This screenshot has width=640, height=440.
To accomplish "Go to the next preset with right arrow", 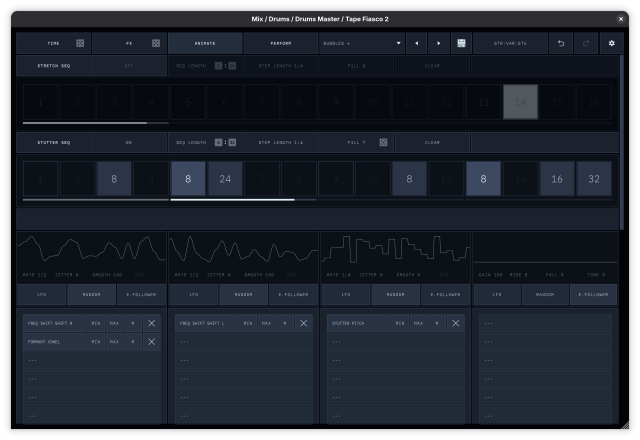I will point(439,43).
